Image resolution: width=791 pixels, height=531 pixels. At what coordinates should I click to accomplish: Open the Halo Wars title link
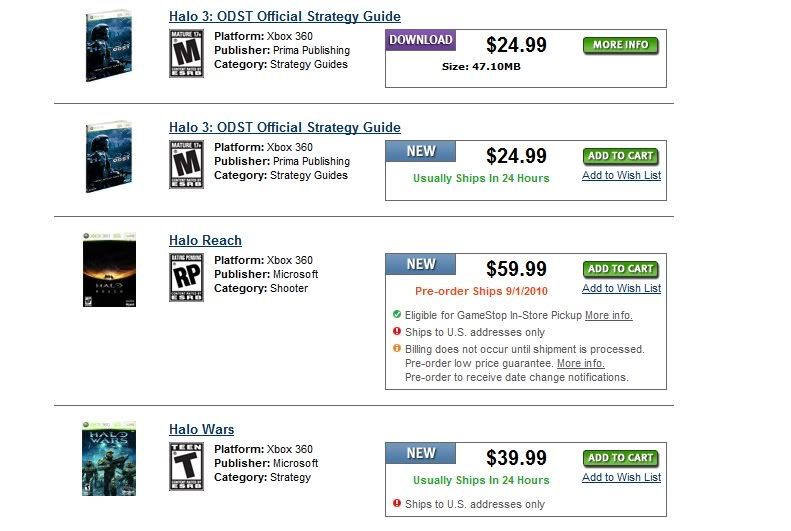coord(201,429)
